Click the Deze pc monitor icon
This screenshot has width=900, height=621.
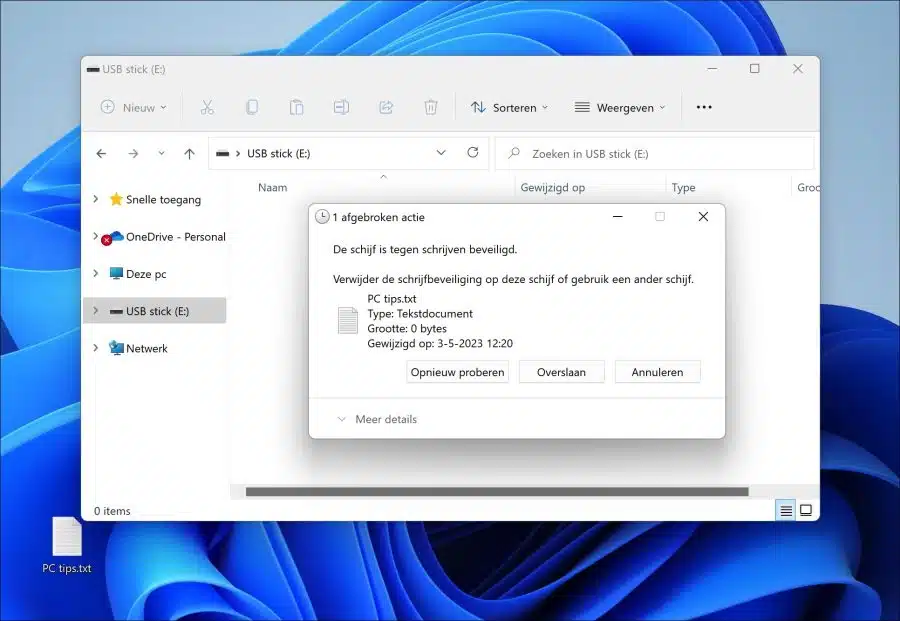116,274
